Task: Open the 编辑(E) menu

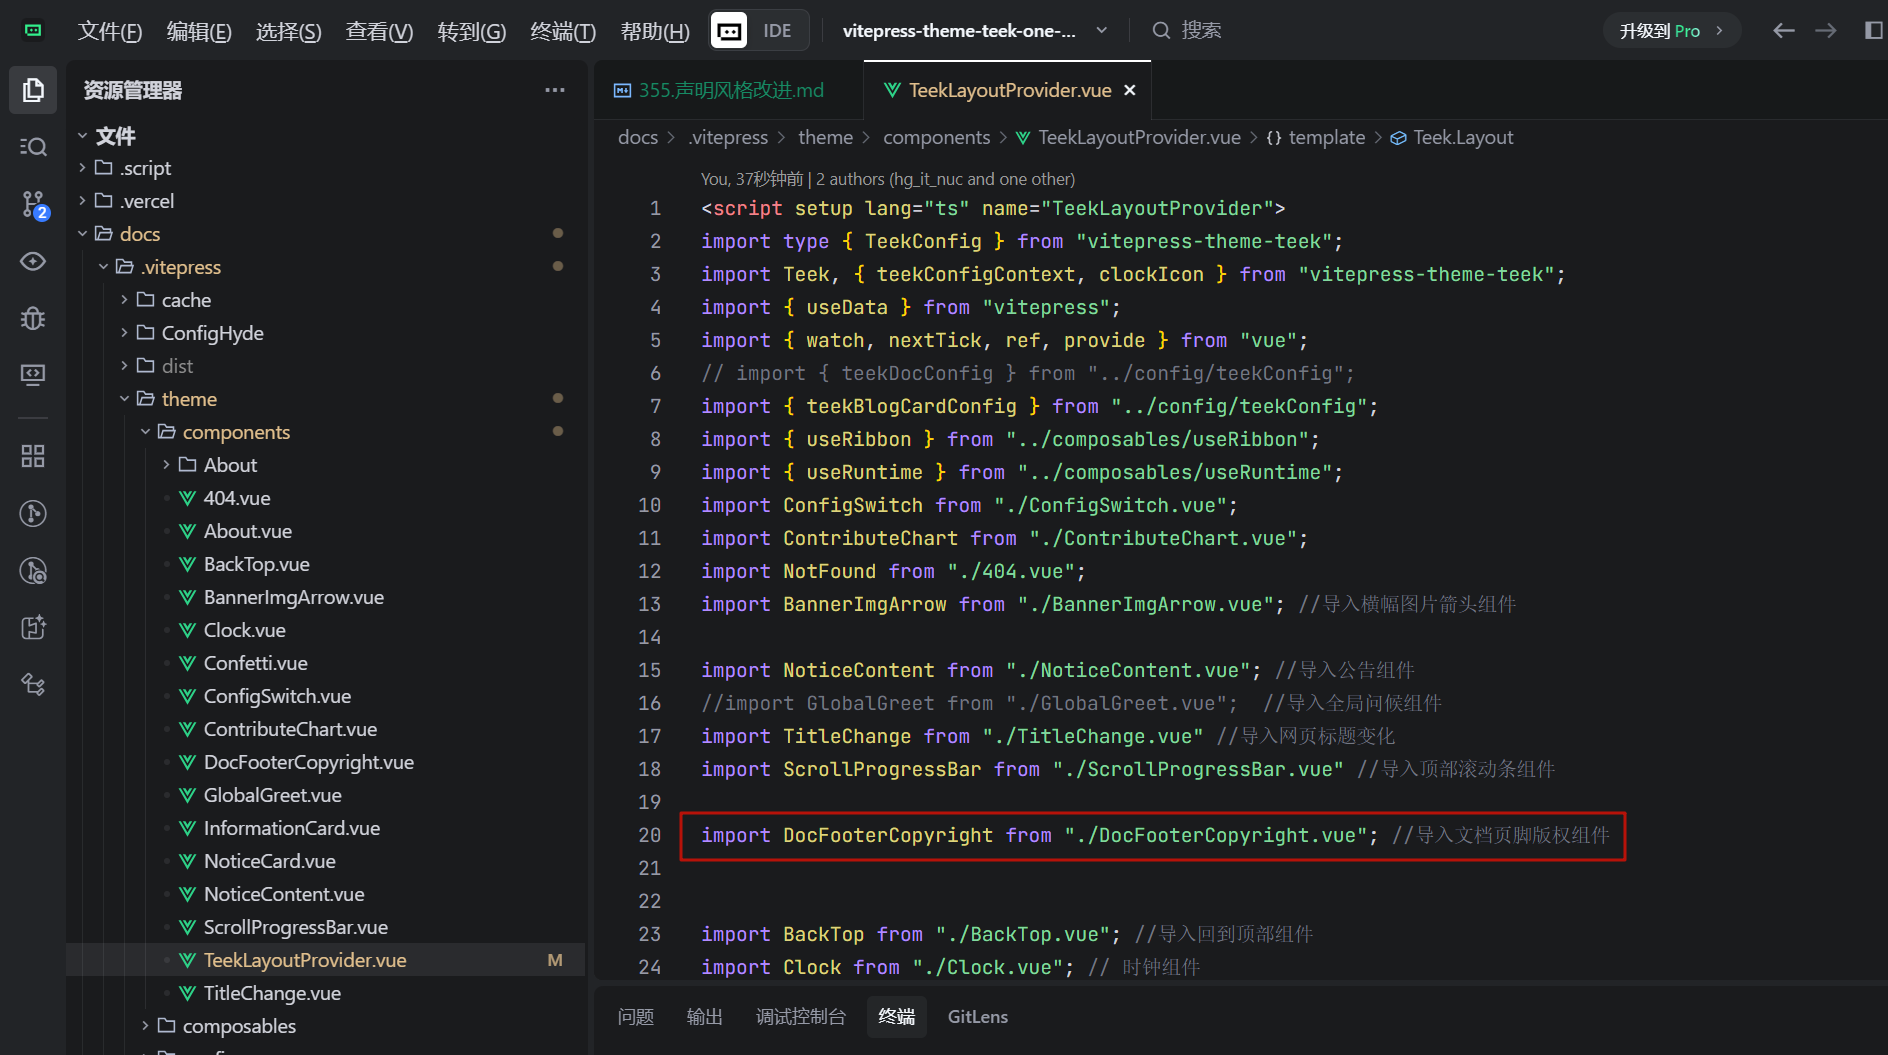Action: click(199, 31)
